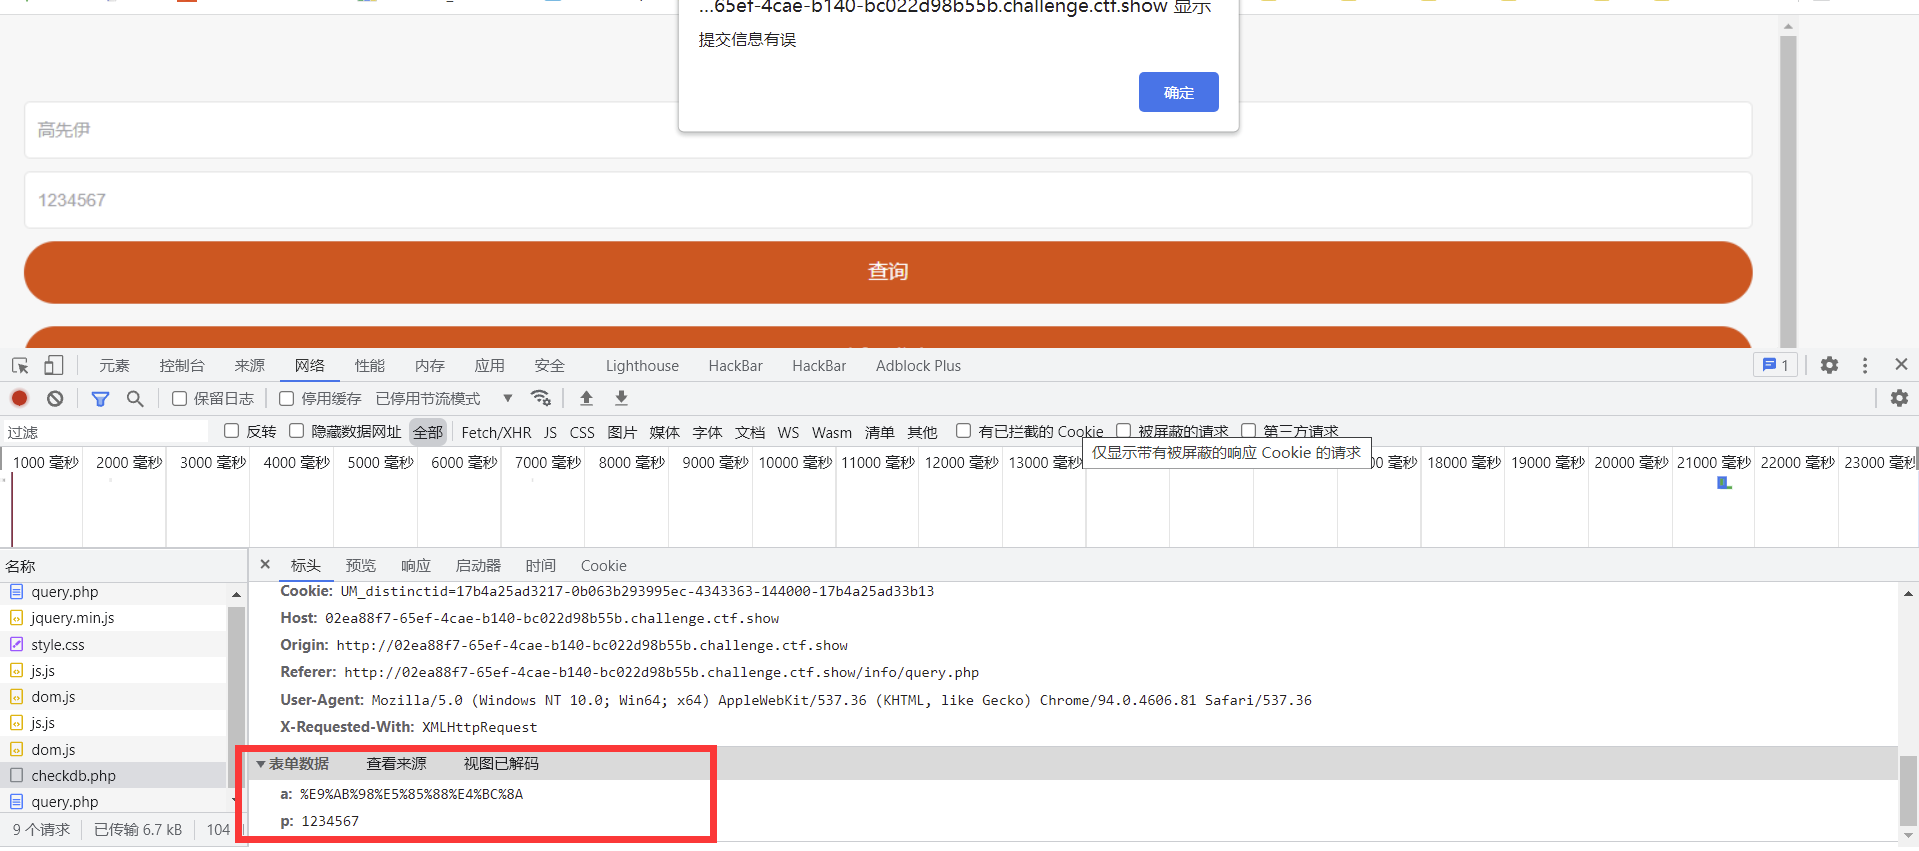This screenshot has height=851, width=1919.
Task: Filter requests by JS type
Action: [x=550, y=432]
